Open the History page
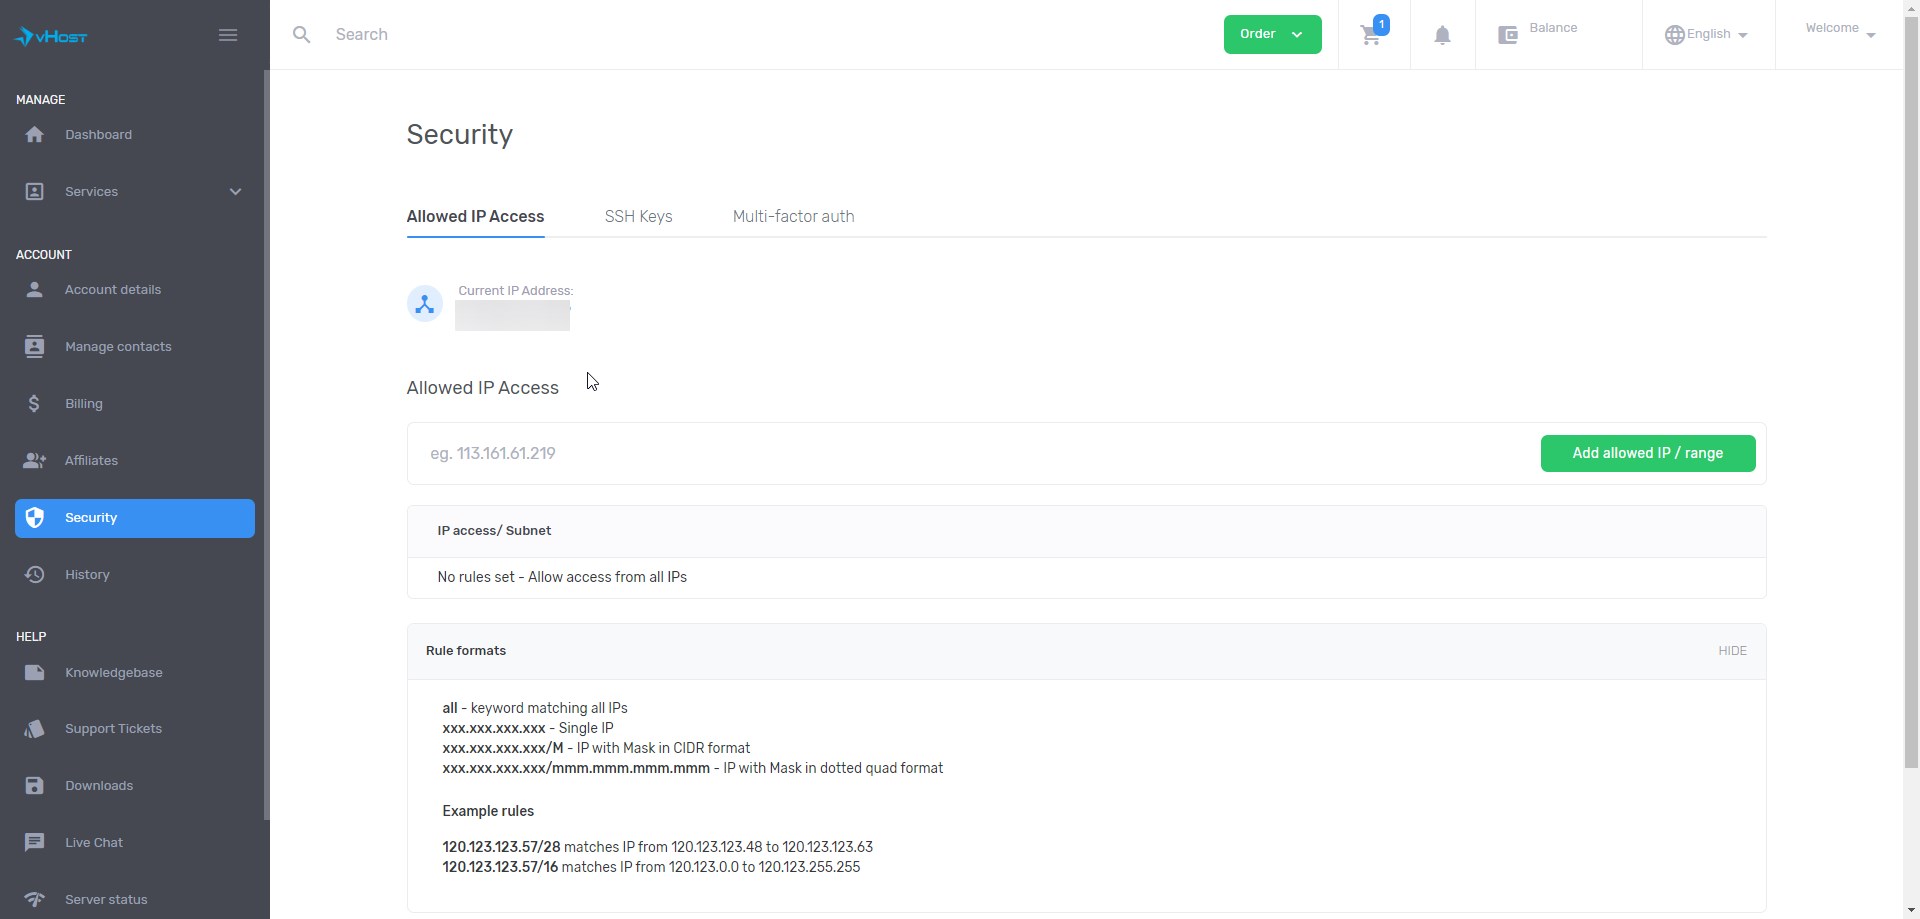1920x919 pixels. tap(87, 575)
